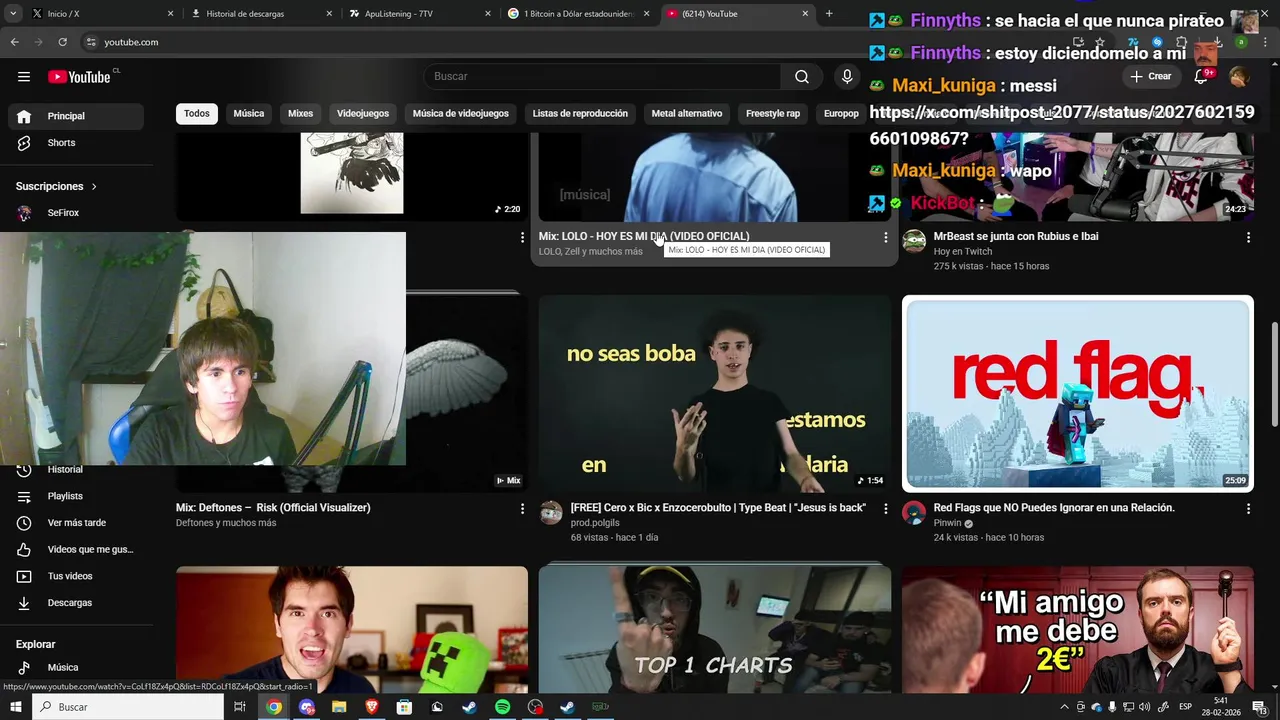The height and width of the screenshot is (720, 1280).
Task: Open Ver más tarde list
Action: [76, 523]
